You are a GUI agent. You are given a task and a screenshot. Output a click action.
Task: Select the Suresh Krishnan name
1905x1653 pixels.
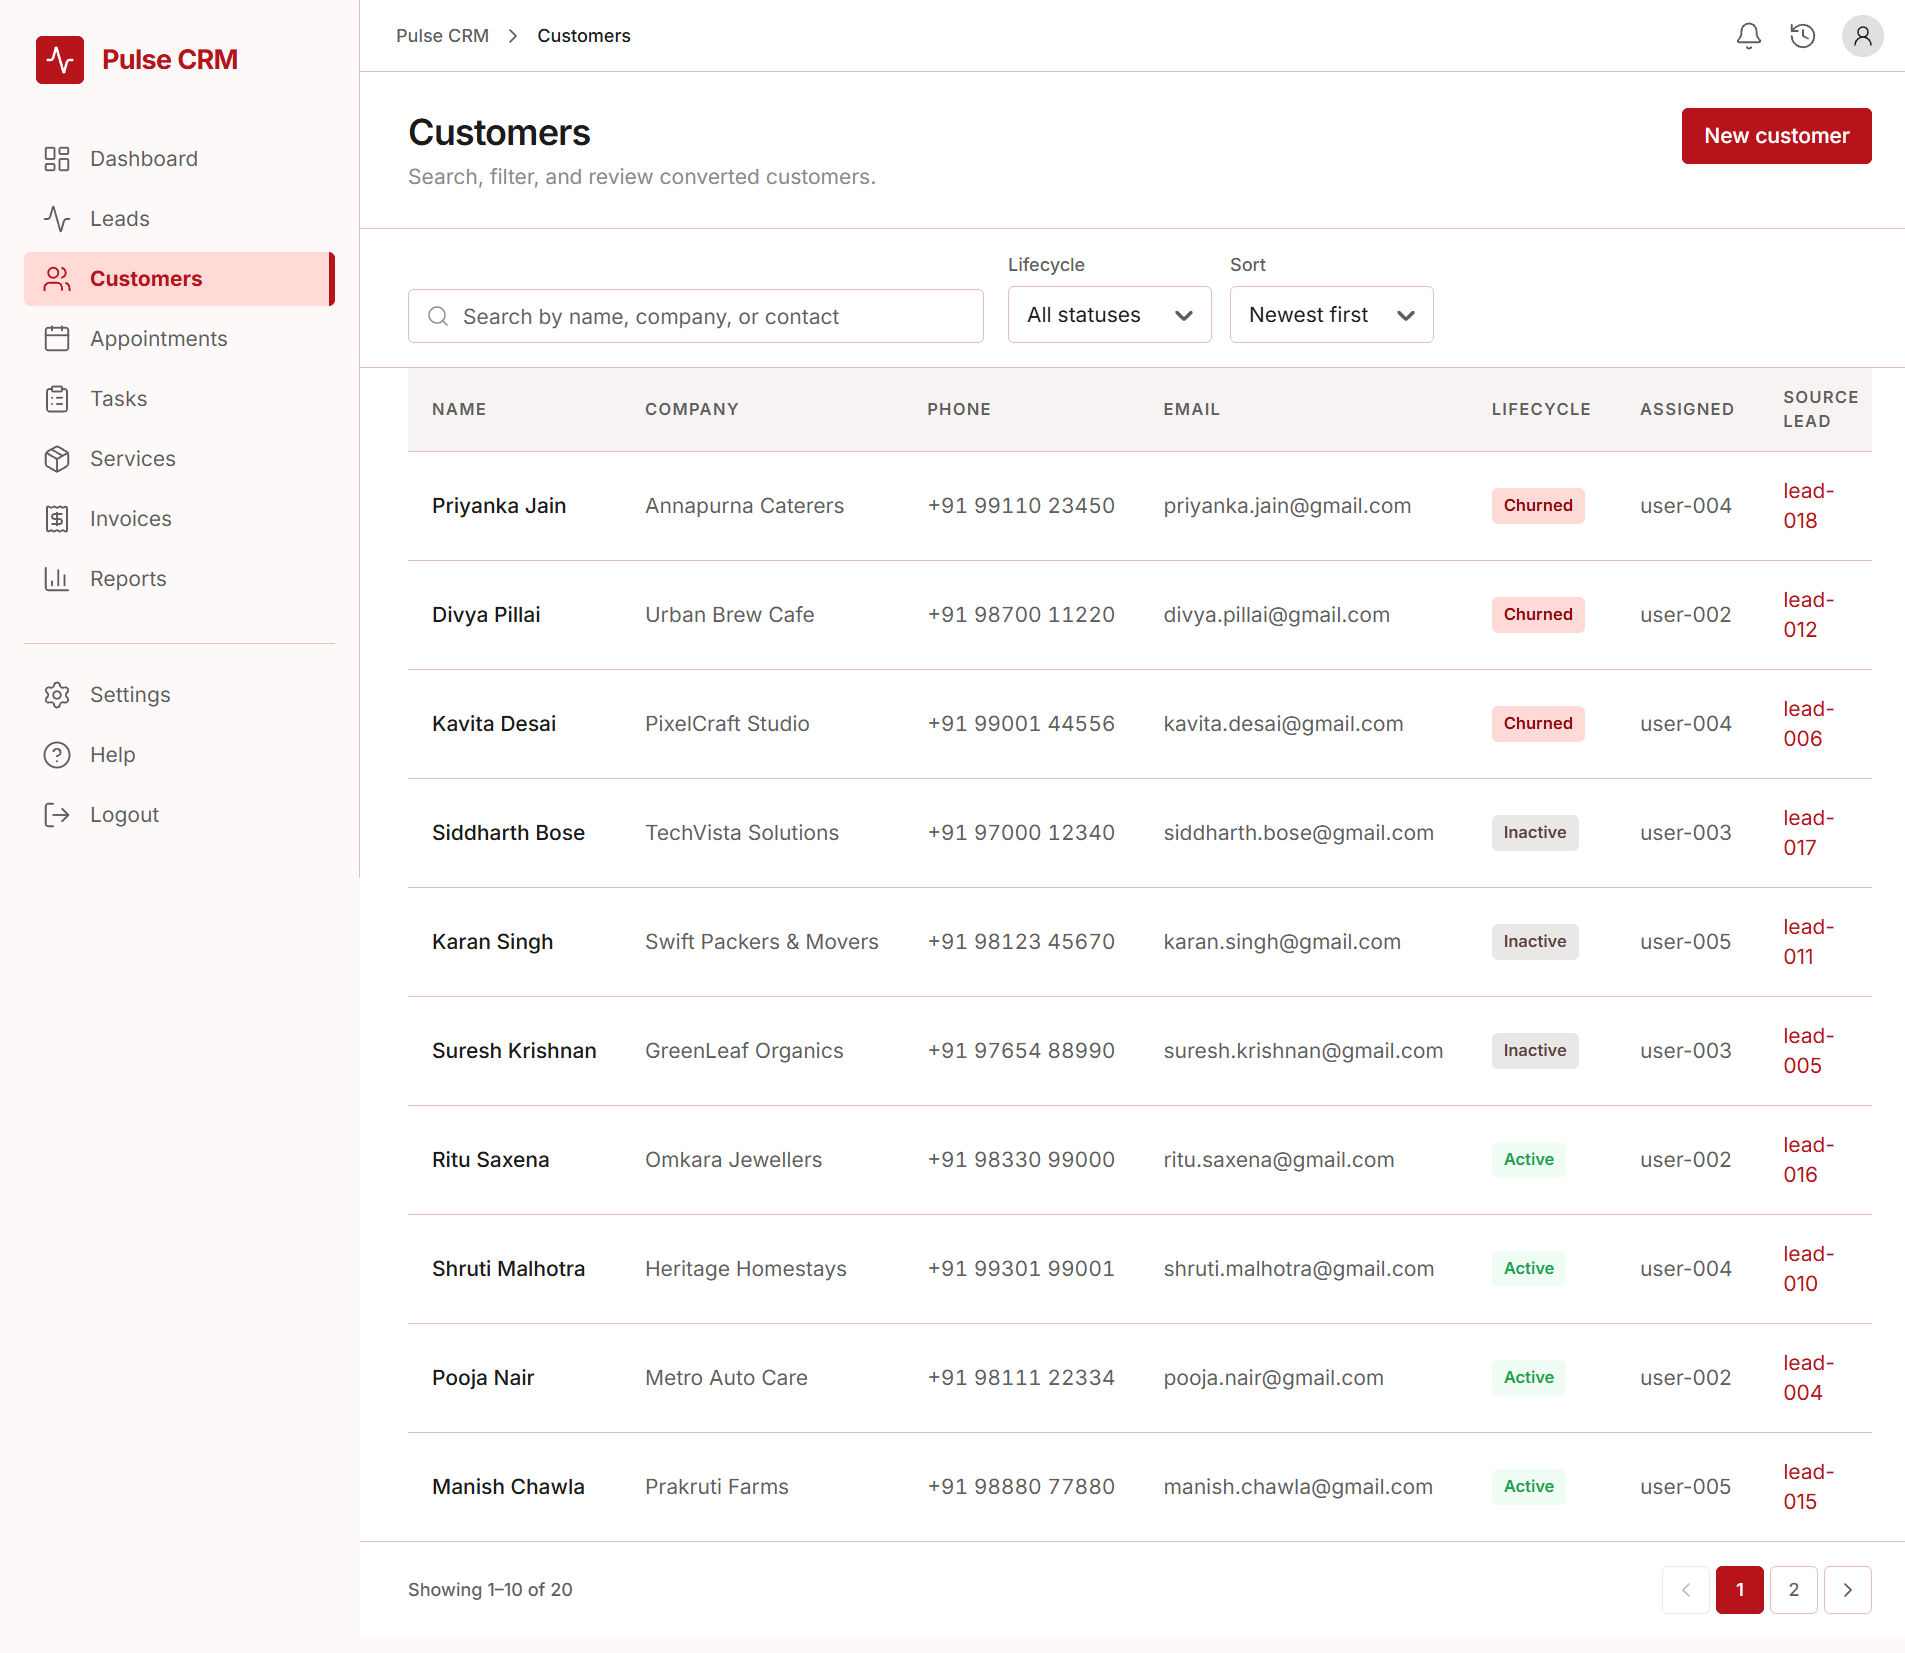(514, 1051)
